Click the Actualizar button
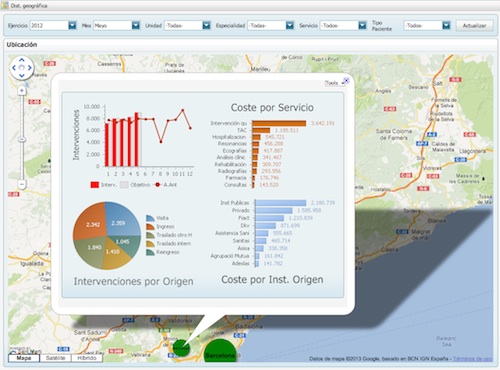The width and height of the screenshot is (500, 370). pos(474,25)
